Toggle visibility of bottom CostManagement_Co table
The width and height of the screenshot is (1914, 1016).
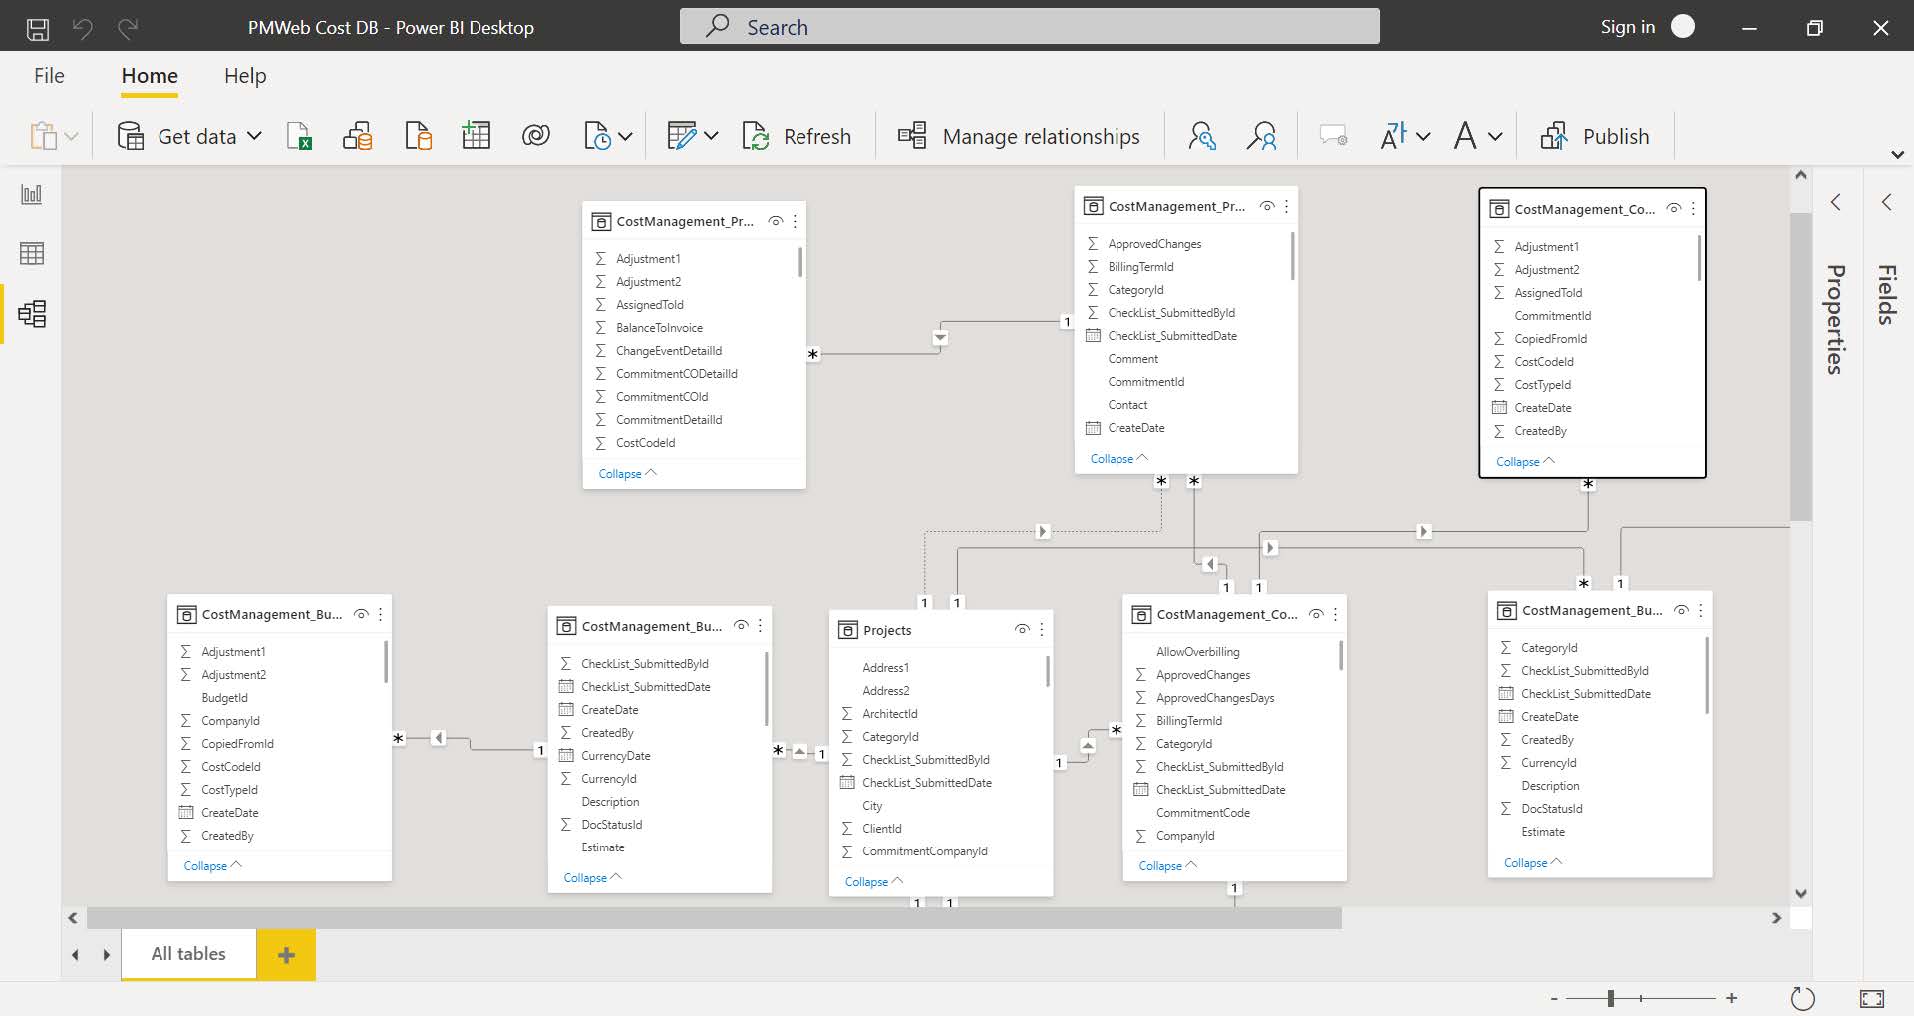[1316, 614]
